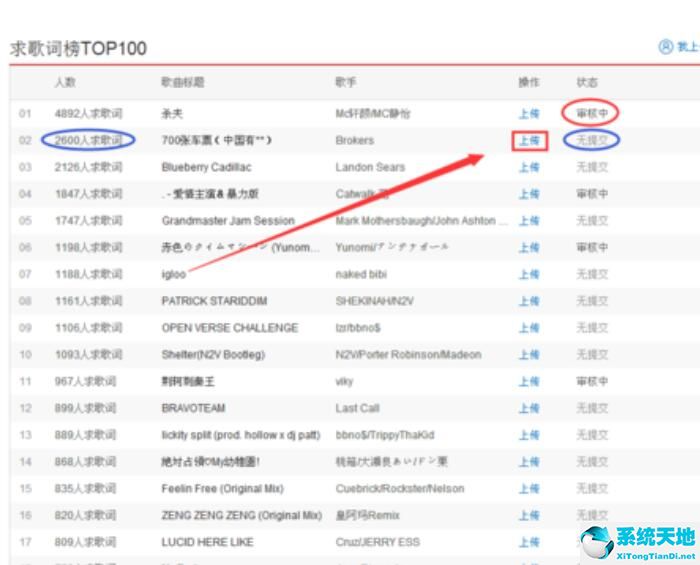Click 上传 for ZENG ZENG ZENG
The height and width of the screenshot is (565, 700).
(529, 515)
